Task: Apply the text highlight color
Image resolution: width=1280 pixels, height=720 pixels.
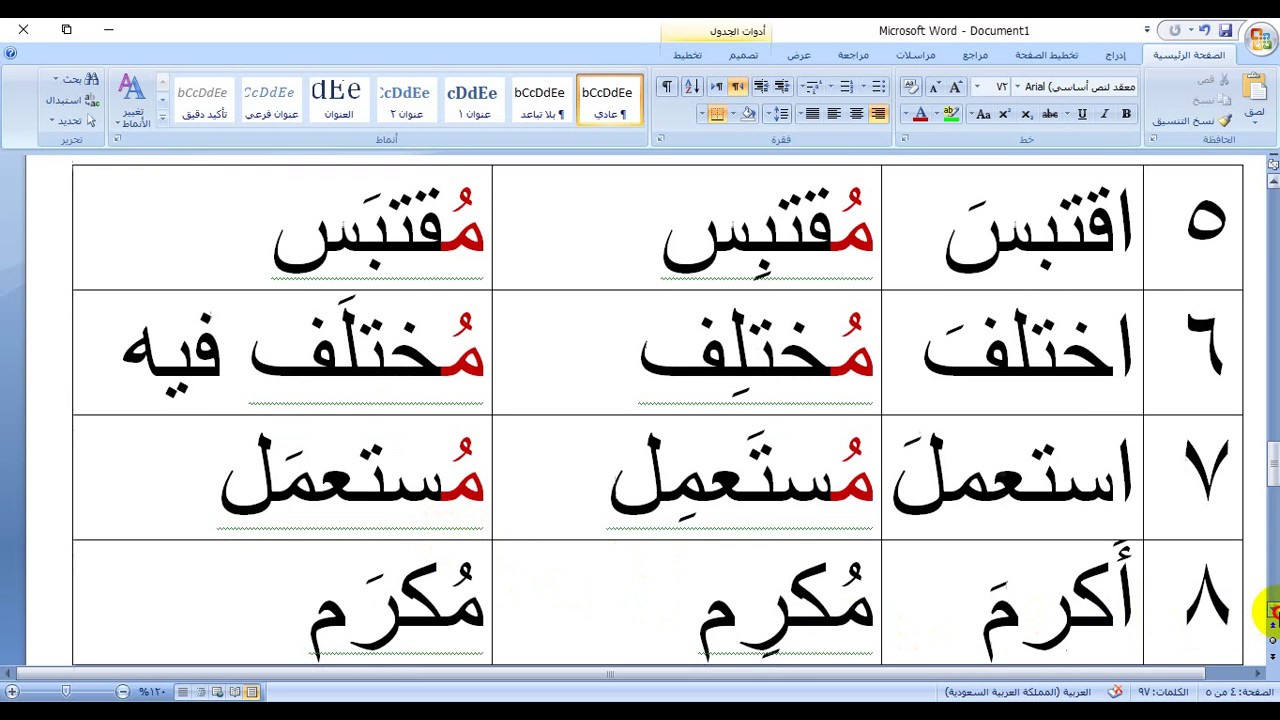Action: (952, 114)
